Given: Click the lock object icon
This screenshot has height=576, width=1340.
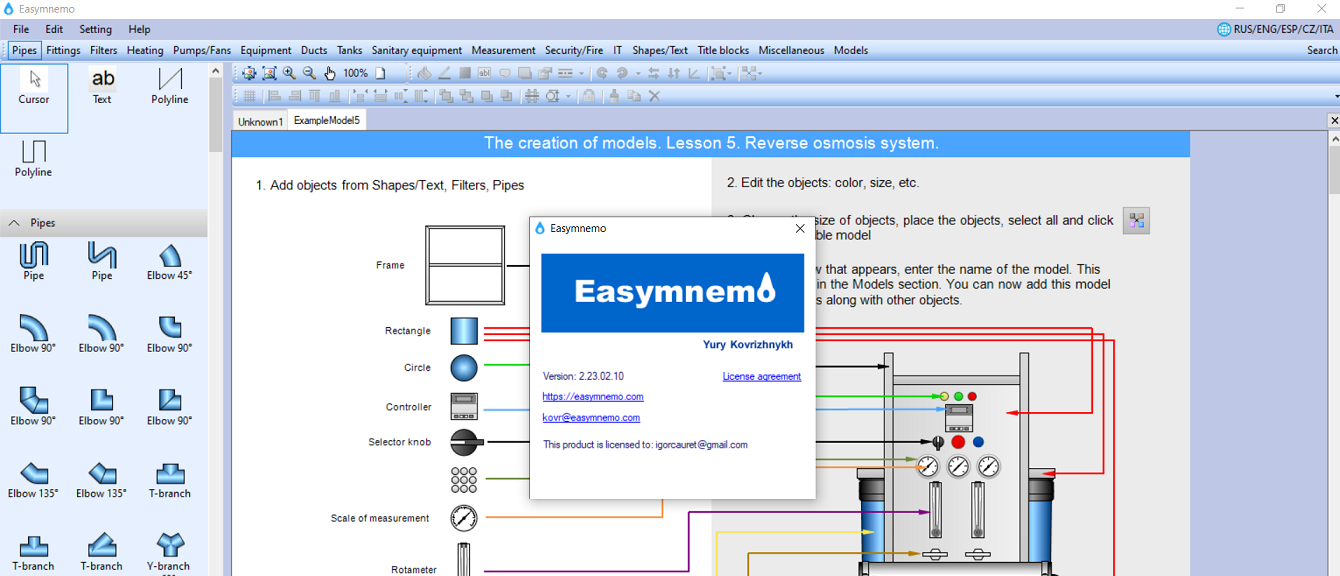Looking at the screenshot, I should (589, 96).
